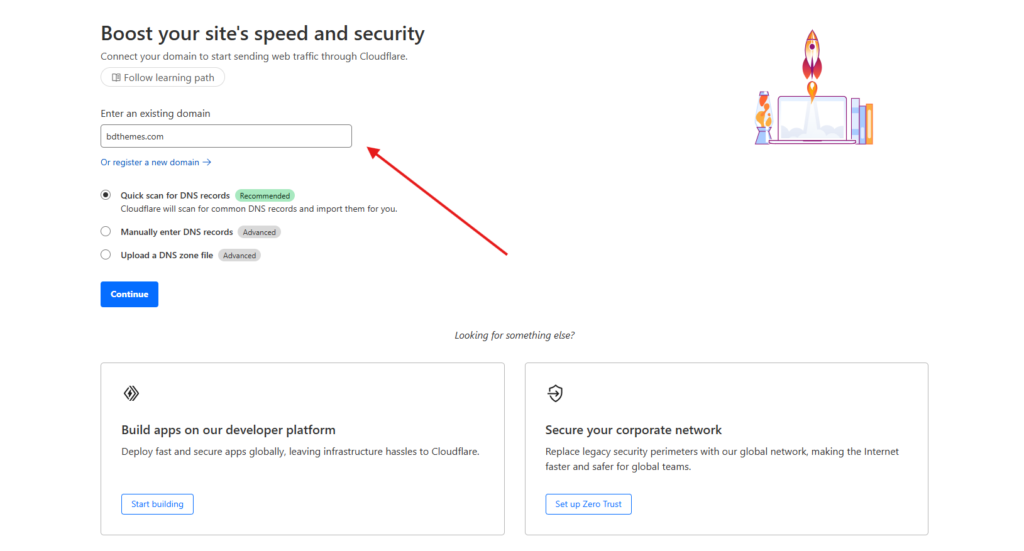
Task: Click the developer platform logo icon
Action: [x=130, y=394]
